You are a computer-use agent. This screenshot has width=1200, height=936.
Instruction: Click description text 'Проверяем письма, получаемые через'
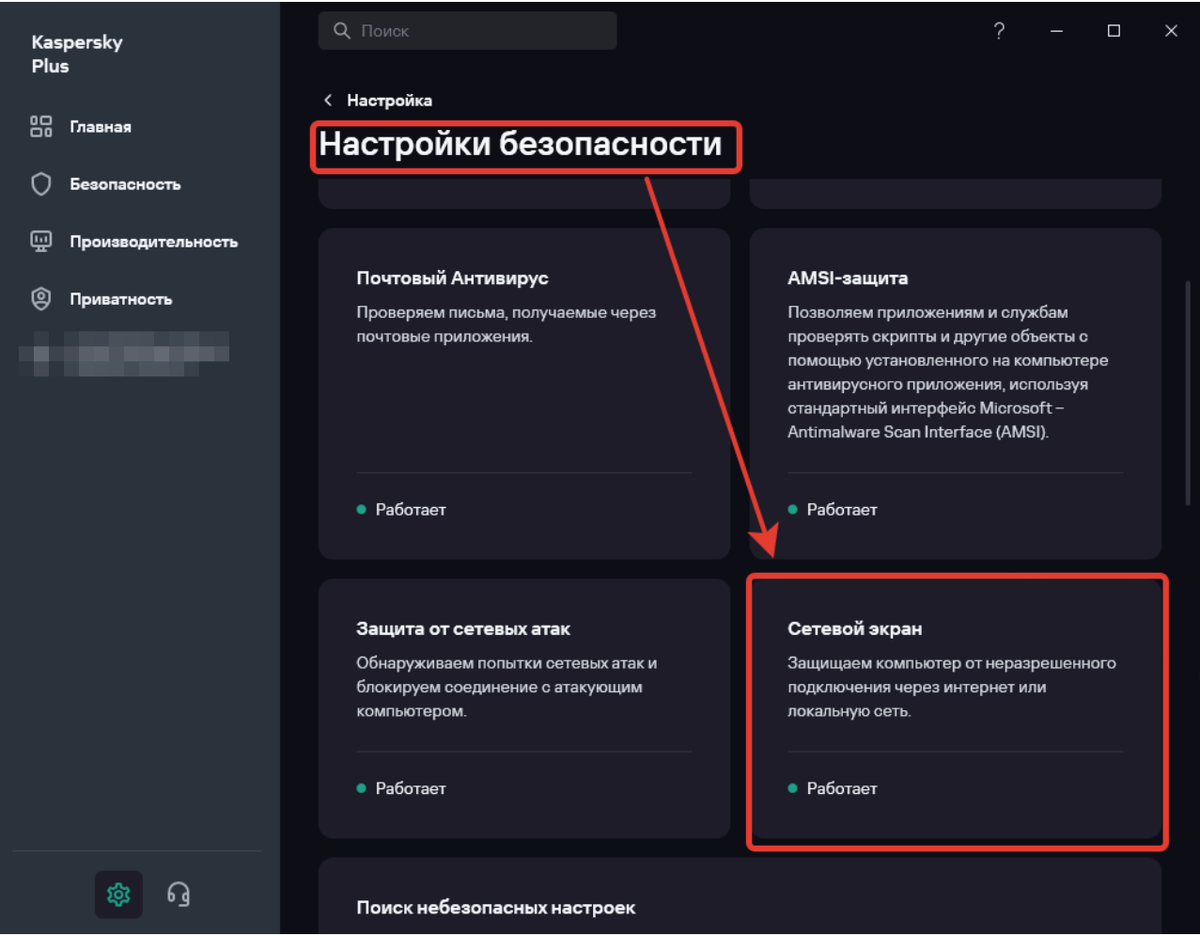point(506,312)
